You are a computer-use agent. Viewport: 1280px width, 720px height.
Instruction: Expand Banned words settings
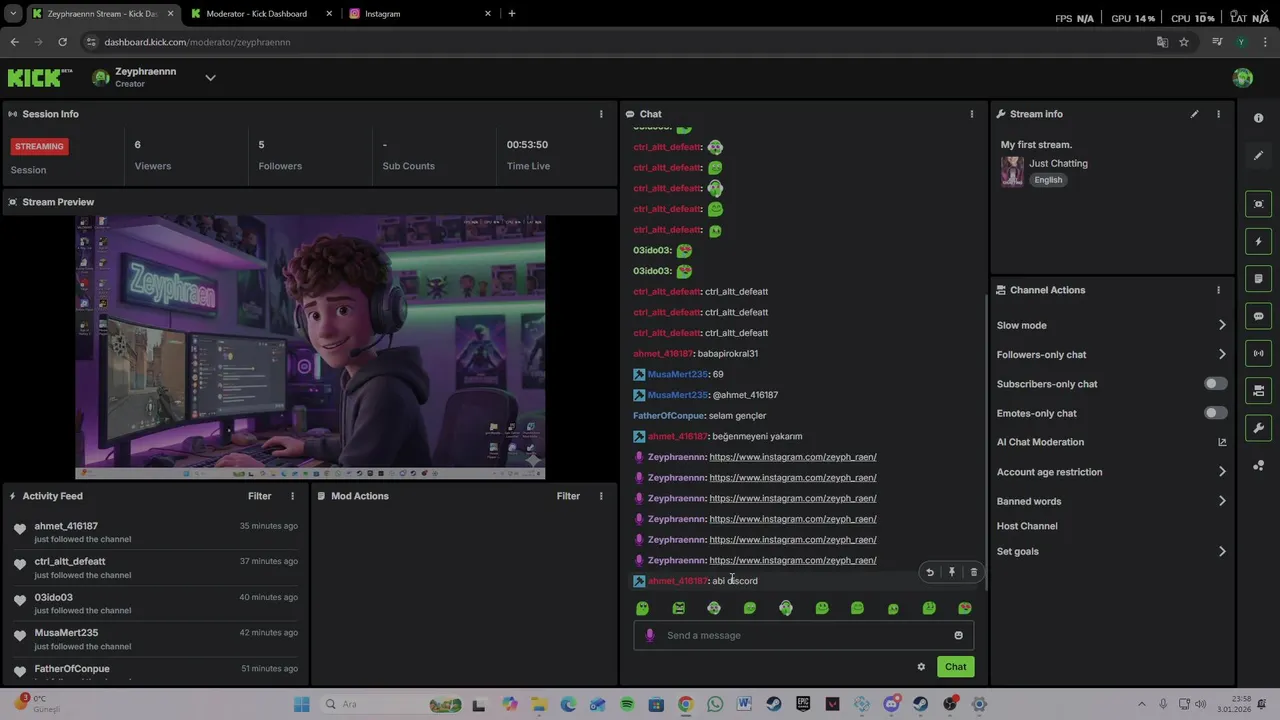1222,501
